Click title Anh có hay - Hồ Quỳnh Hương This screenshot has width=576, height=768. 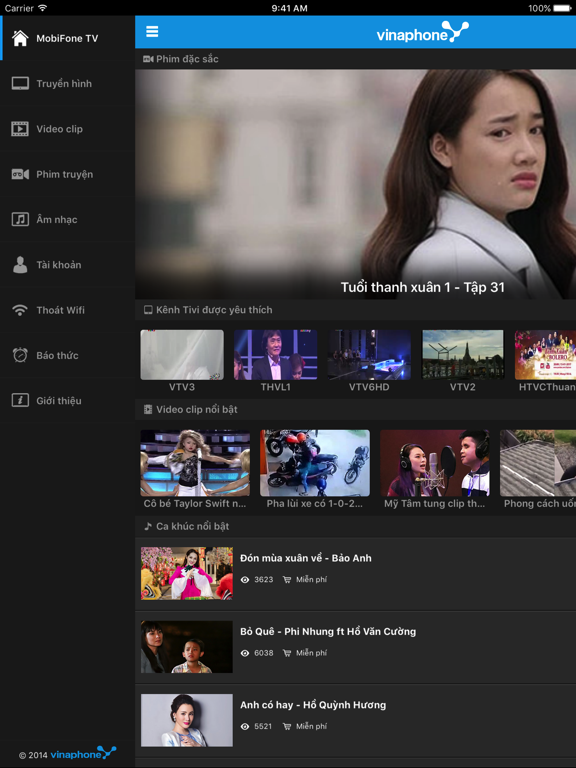pyautogui.click(x=313, y=705)
